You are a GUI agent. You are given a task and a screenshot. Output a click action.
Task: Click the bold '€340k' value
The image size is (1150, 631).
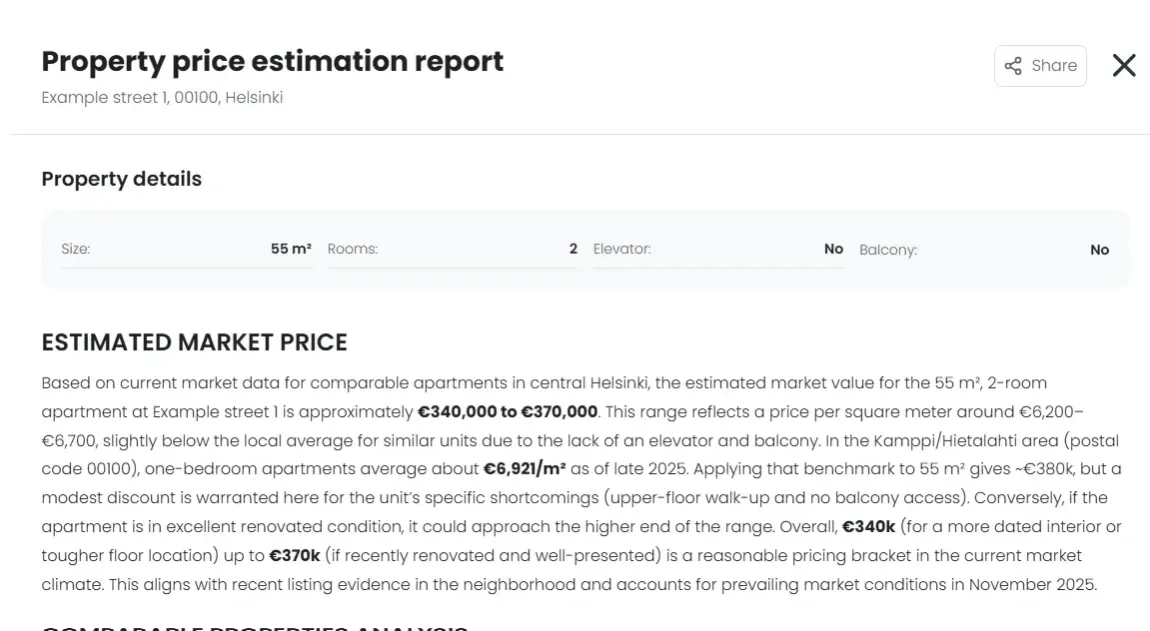pos(868,527)
